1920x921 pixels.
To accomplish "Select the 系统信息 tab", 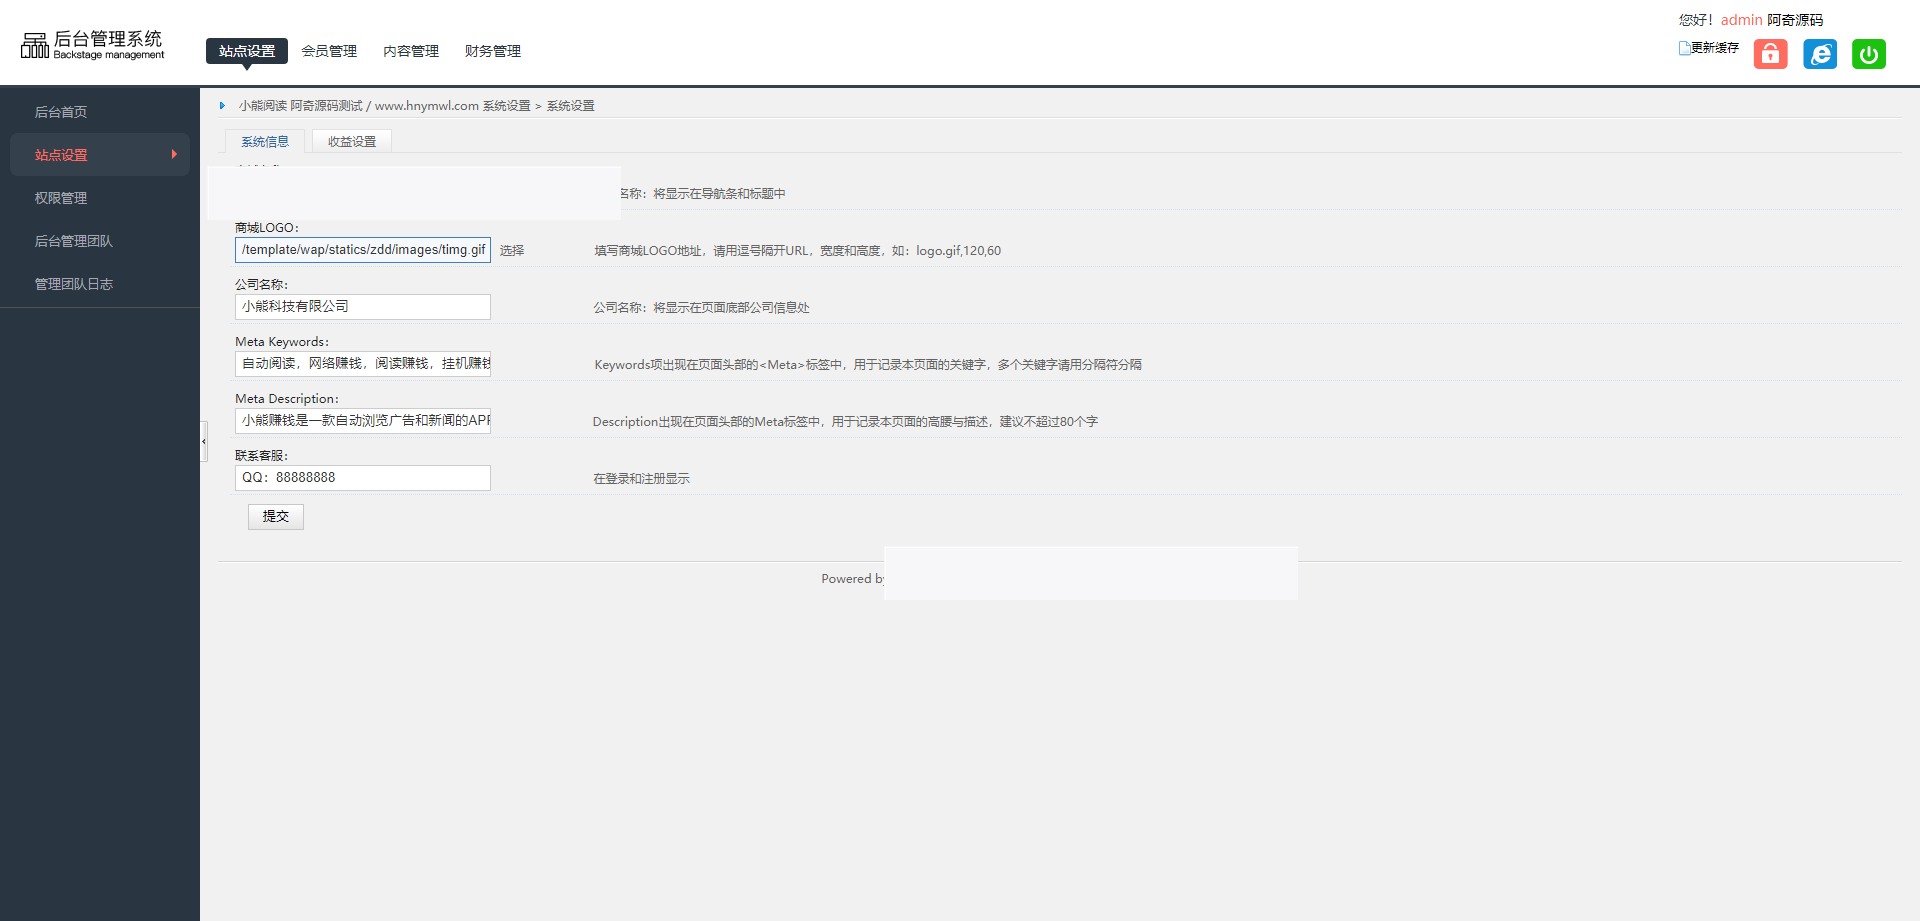I will [x=265, y=142].
